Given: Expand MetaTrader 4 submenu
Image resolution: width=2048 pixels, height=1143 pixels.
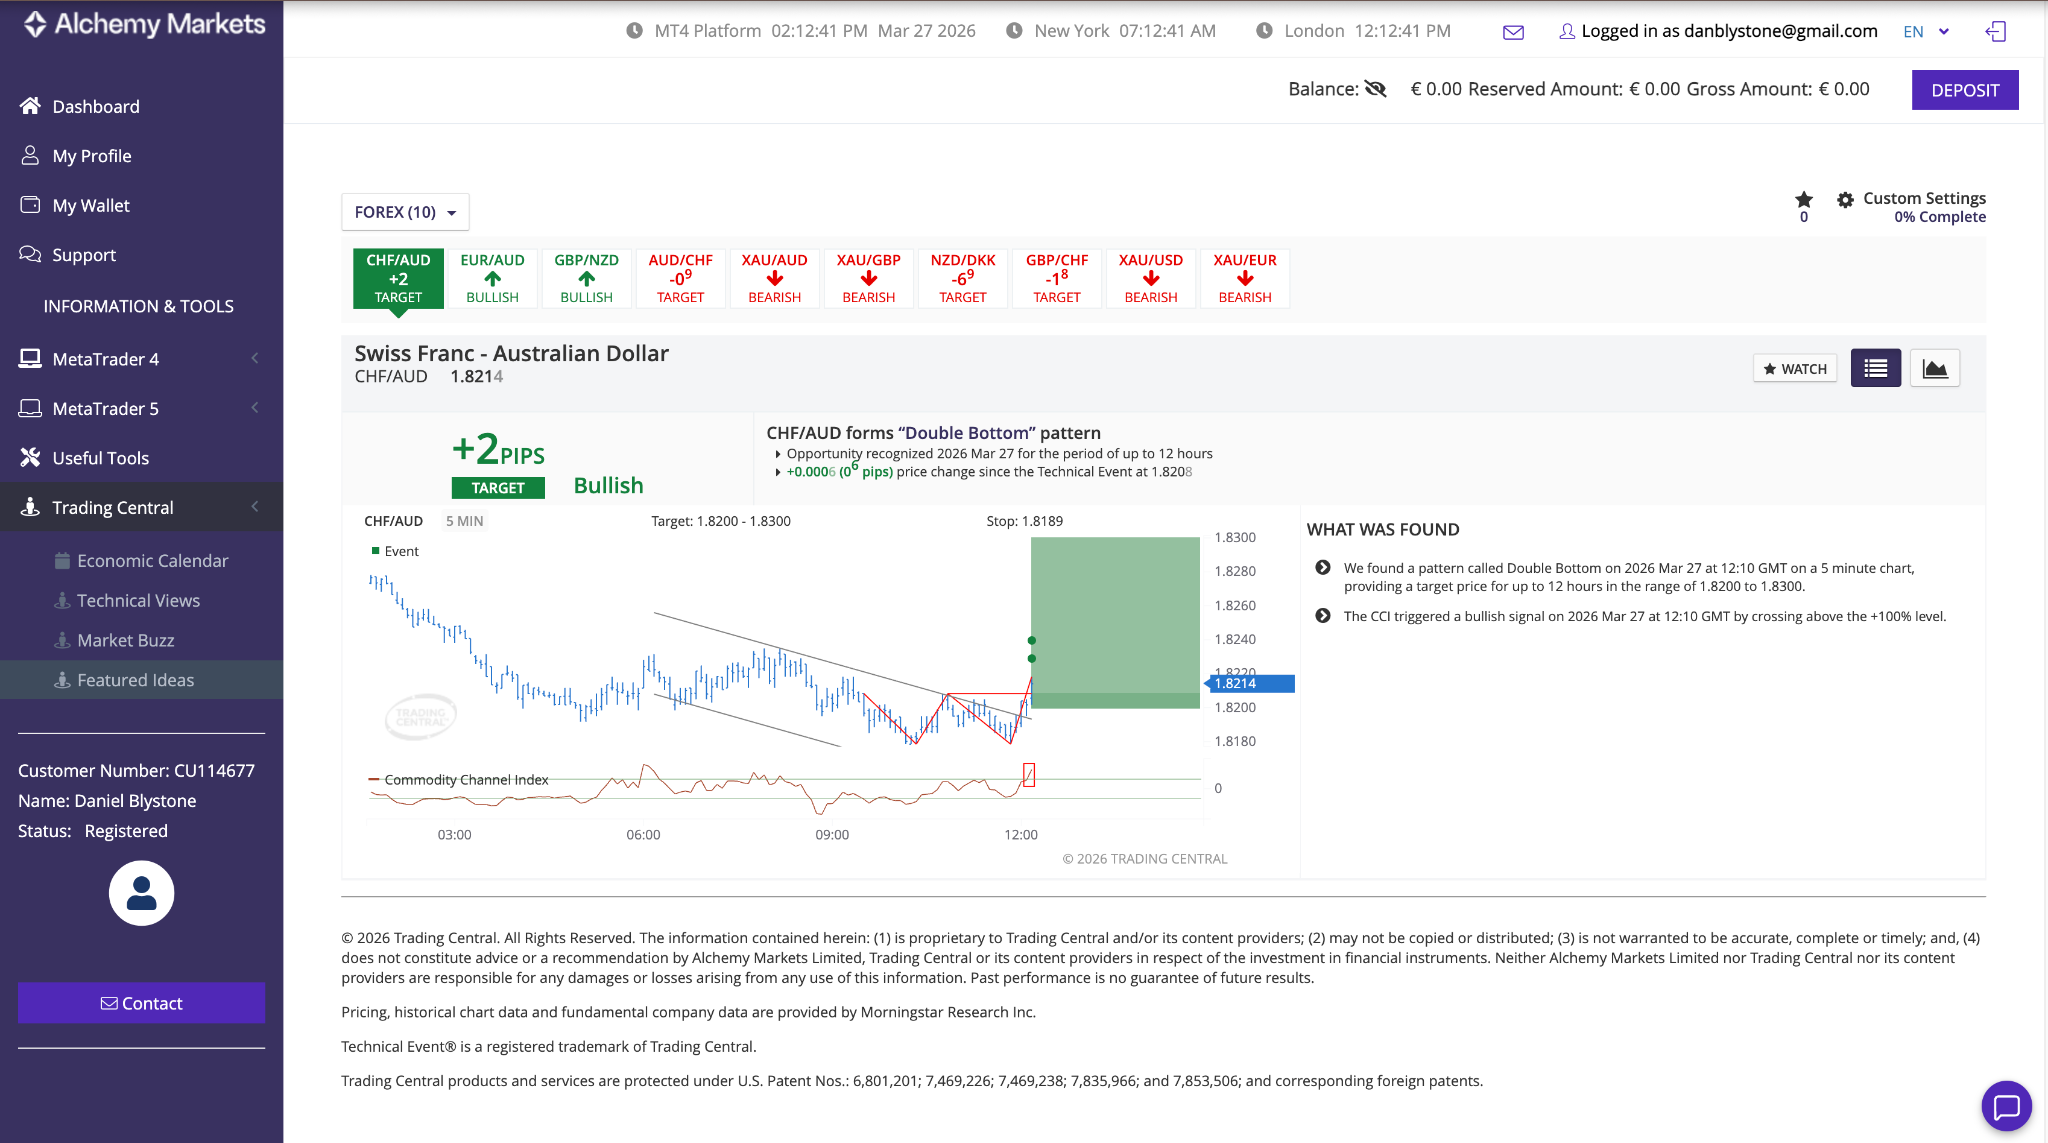Looking at the screenshot, I should [x=141, y=358].
